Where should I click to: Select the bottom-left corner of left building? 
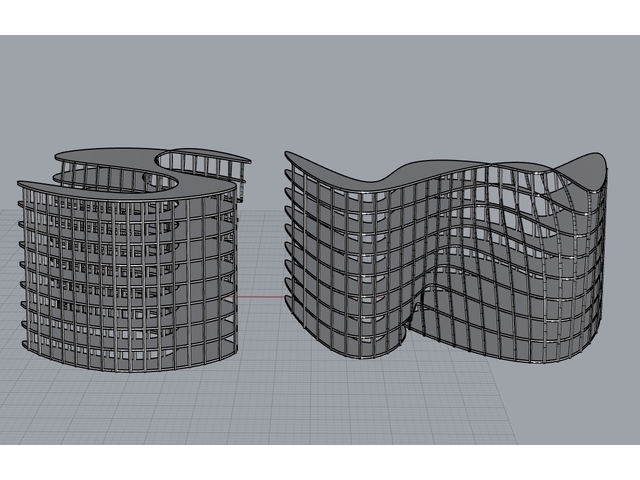(x=26, y=345)
